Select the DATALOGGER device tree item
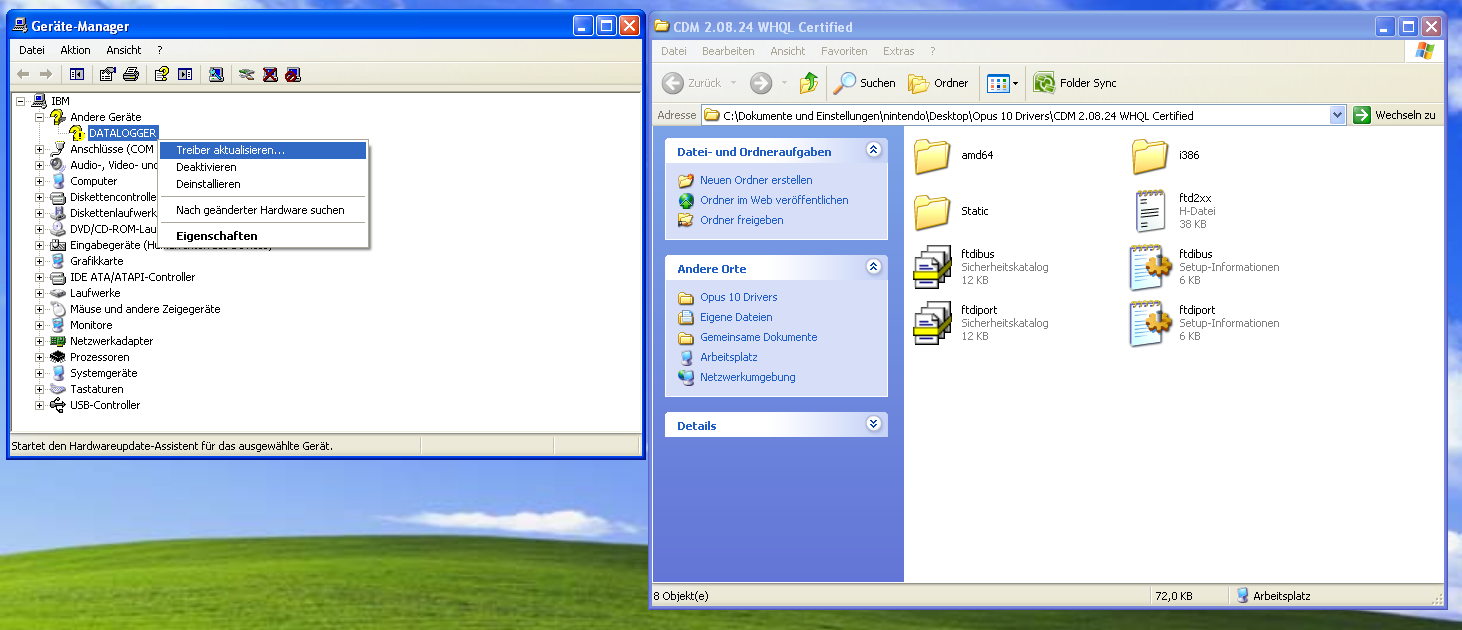Screen dimensions: 1462x630 tap(122, 133)
